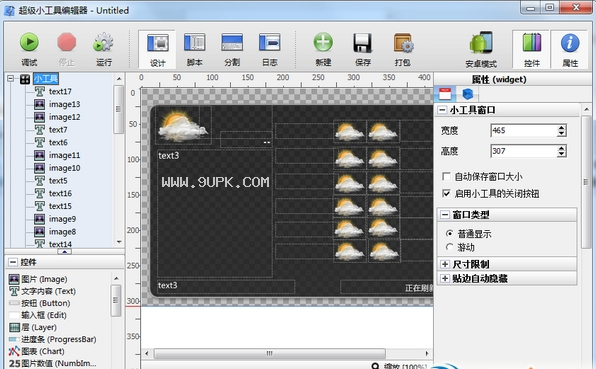Select text6 tree item

58,143
